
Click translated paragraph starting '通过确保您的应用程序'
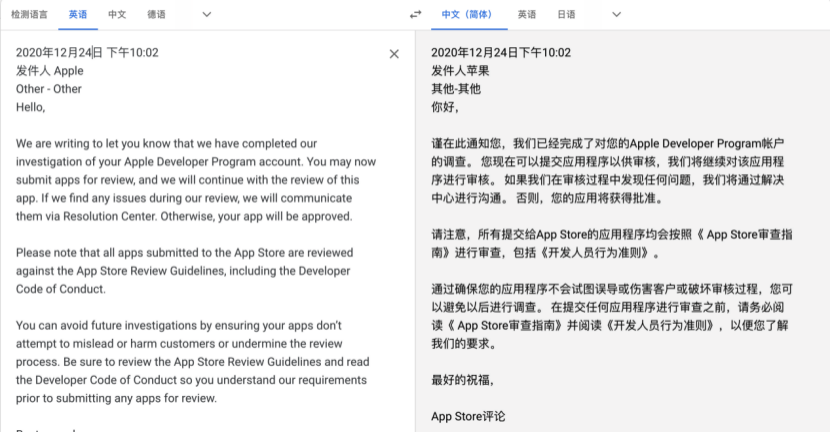click(x=612, y=316)
